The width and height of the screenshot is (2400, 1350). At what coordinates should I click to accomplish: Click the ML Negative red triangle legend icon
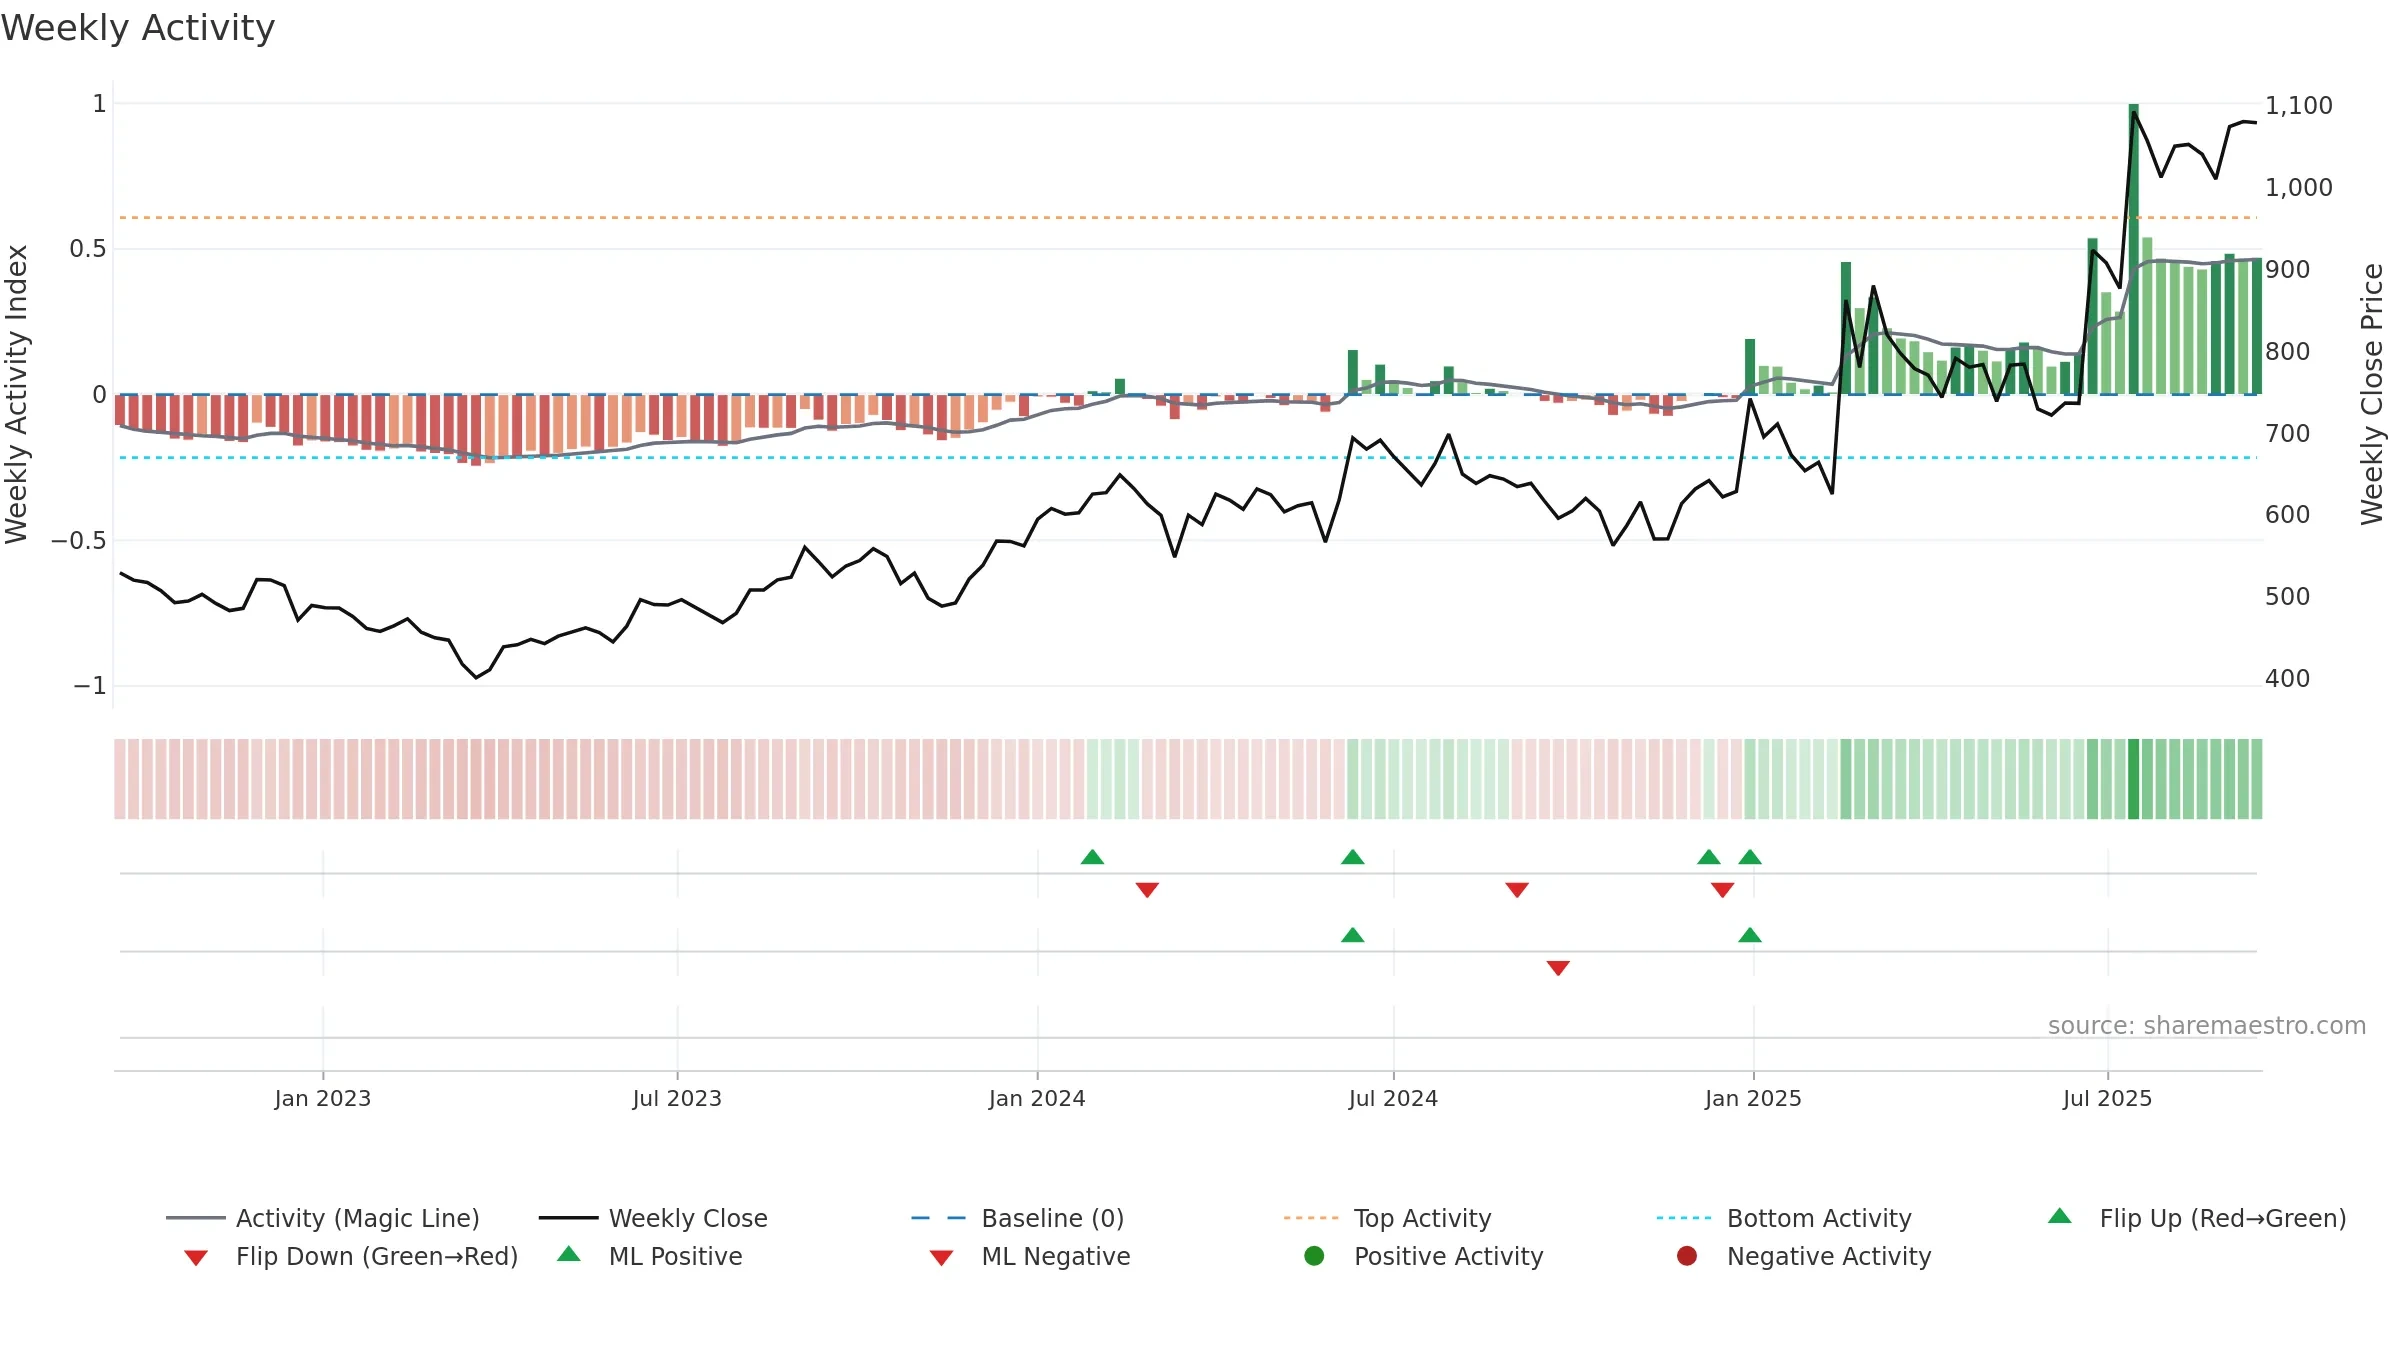[941, 1258]
